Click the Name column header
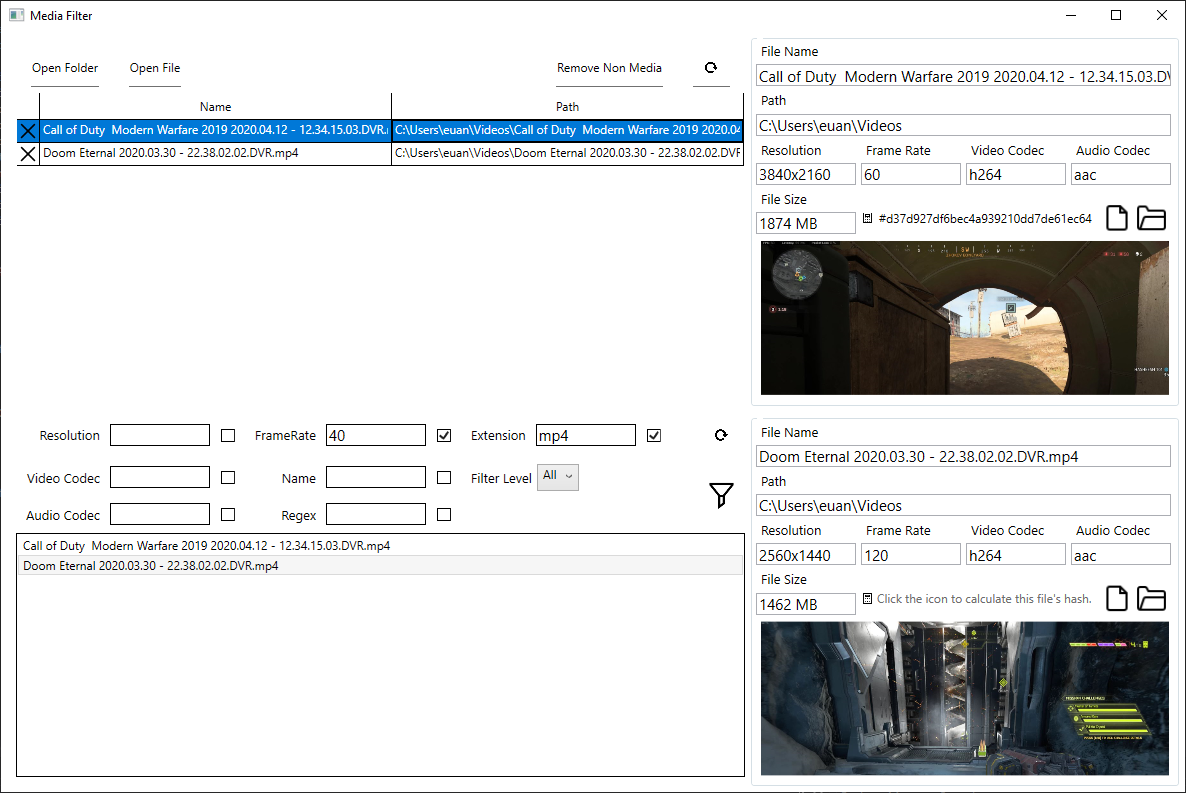Screen dimensions: 1186x793 (216, 107)
